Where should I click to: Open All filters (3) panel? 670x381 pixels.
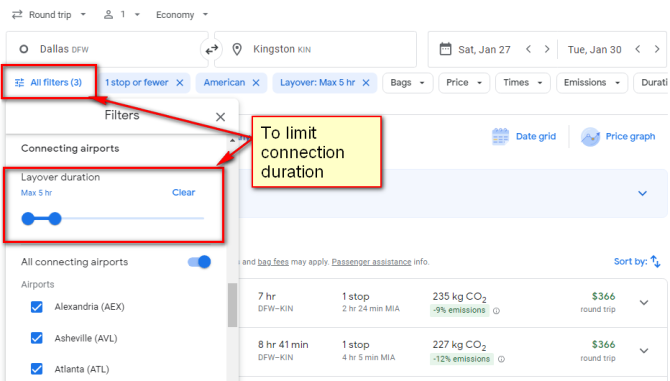point(48,82)
